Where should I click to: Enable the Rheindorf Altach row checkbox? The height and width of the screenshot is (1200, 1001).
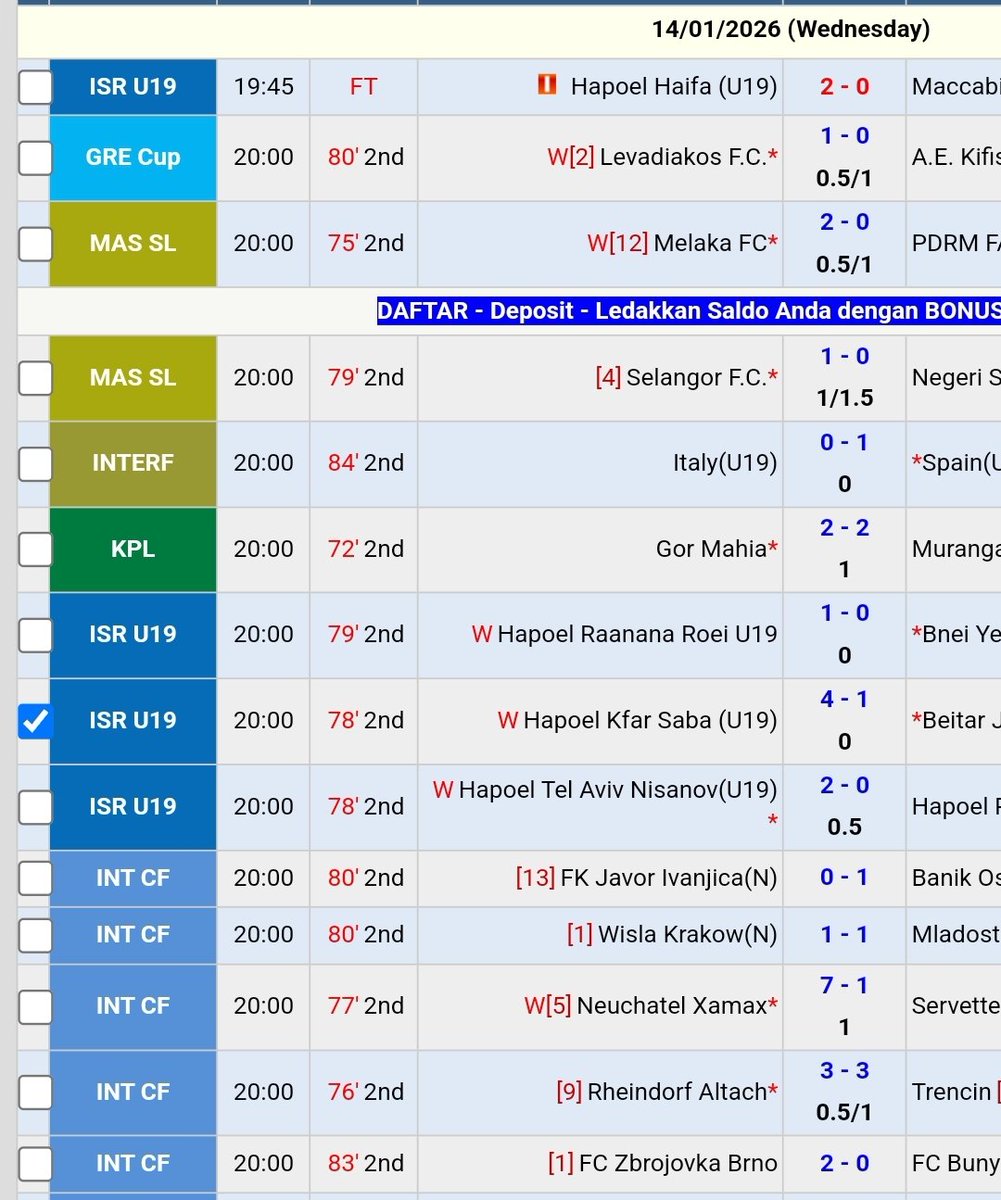(35, 1092)
